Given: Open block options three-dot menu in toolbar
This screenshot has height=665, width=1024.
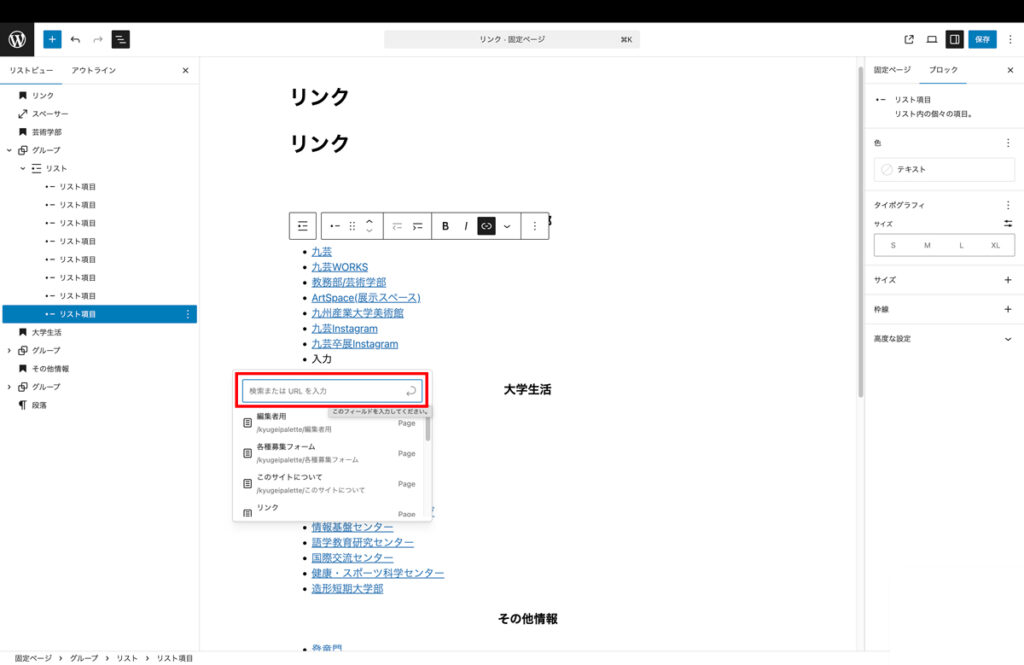Looking at the screenshot, I should point(534,226).
